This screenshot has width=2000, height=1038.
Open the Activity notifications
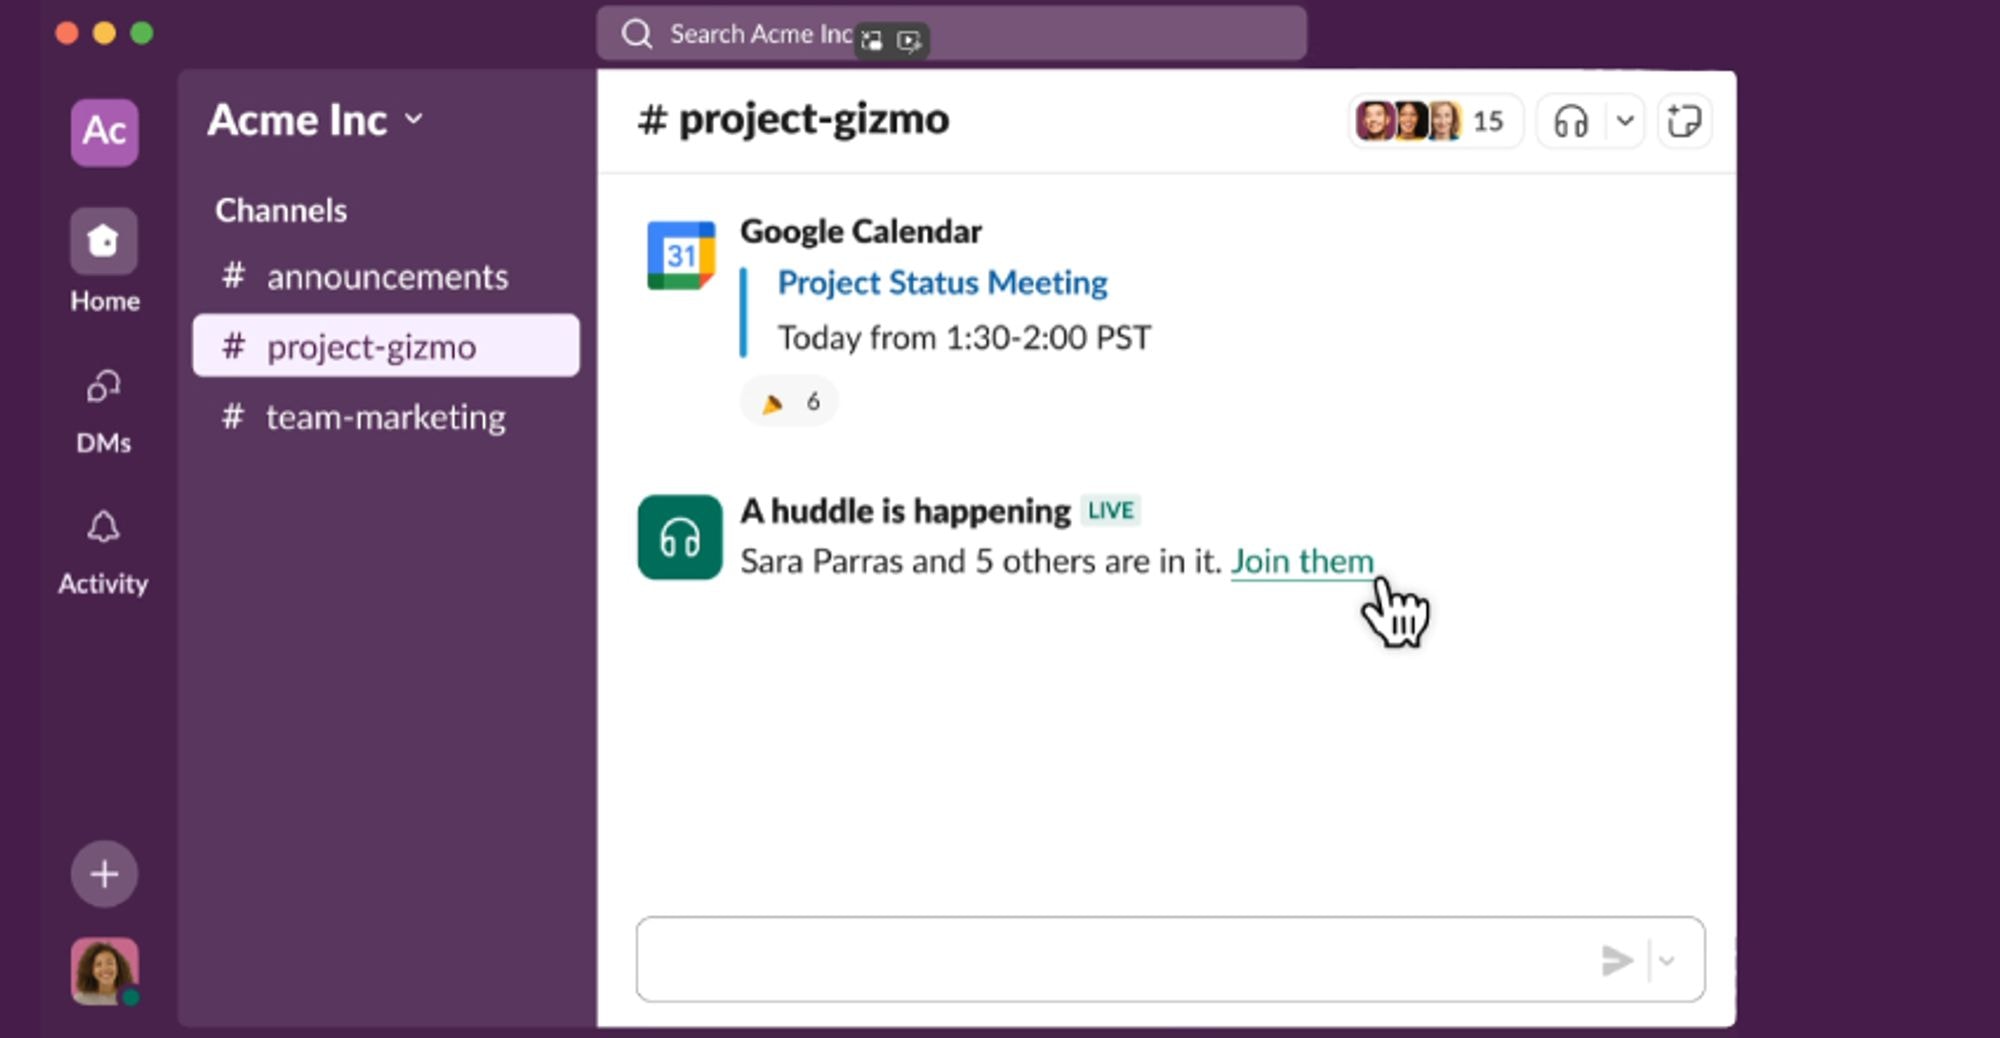104,528
